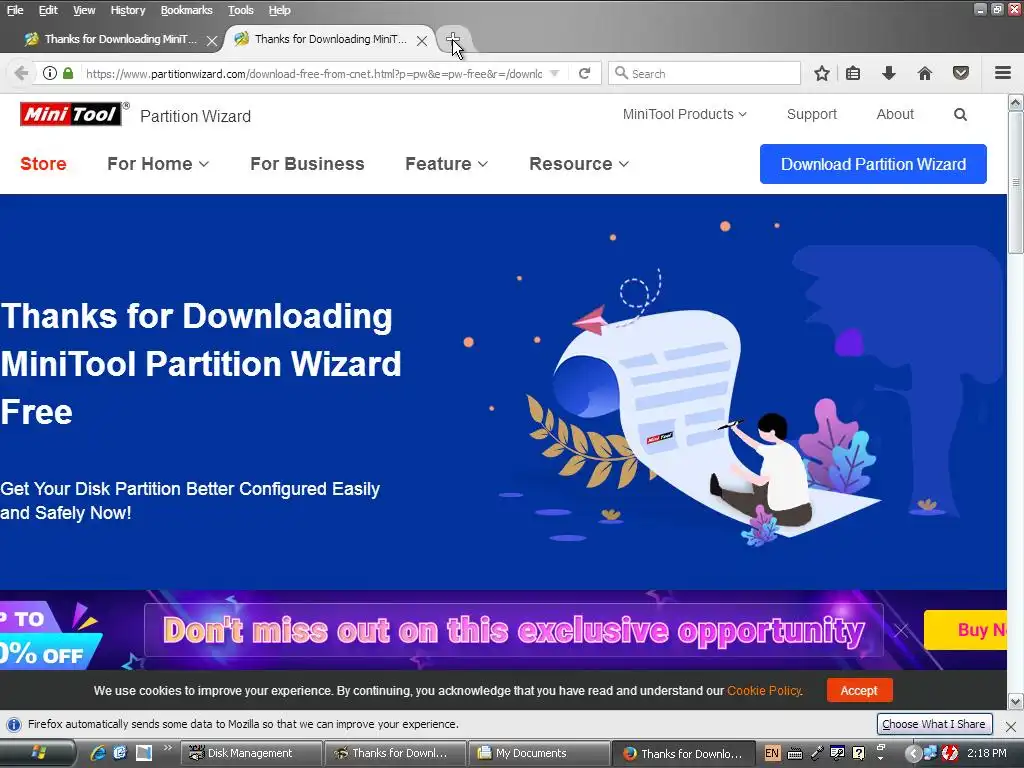The width and height of the screenshot is (1024, 768).
Task: Expand quick launch overflow chevrons
Action: tap(168, 748)
